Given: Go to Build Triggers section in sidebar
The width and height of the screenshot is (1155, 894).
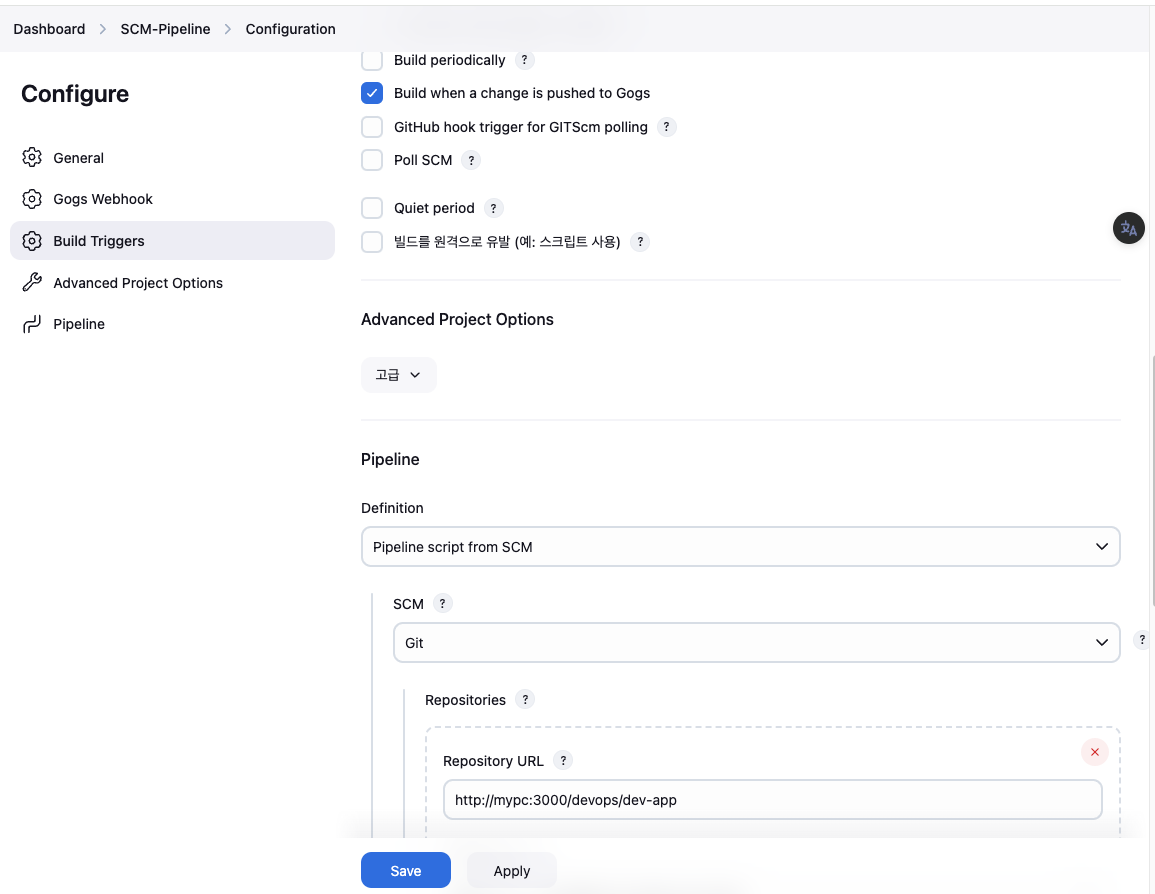Looking at the screenshot, I should [x=99, y=241].
